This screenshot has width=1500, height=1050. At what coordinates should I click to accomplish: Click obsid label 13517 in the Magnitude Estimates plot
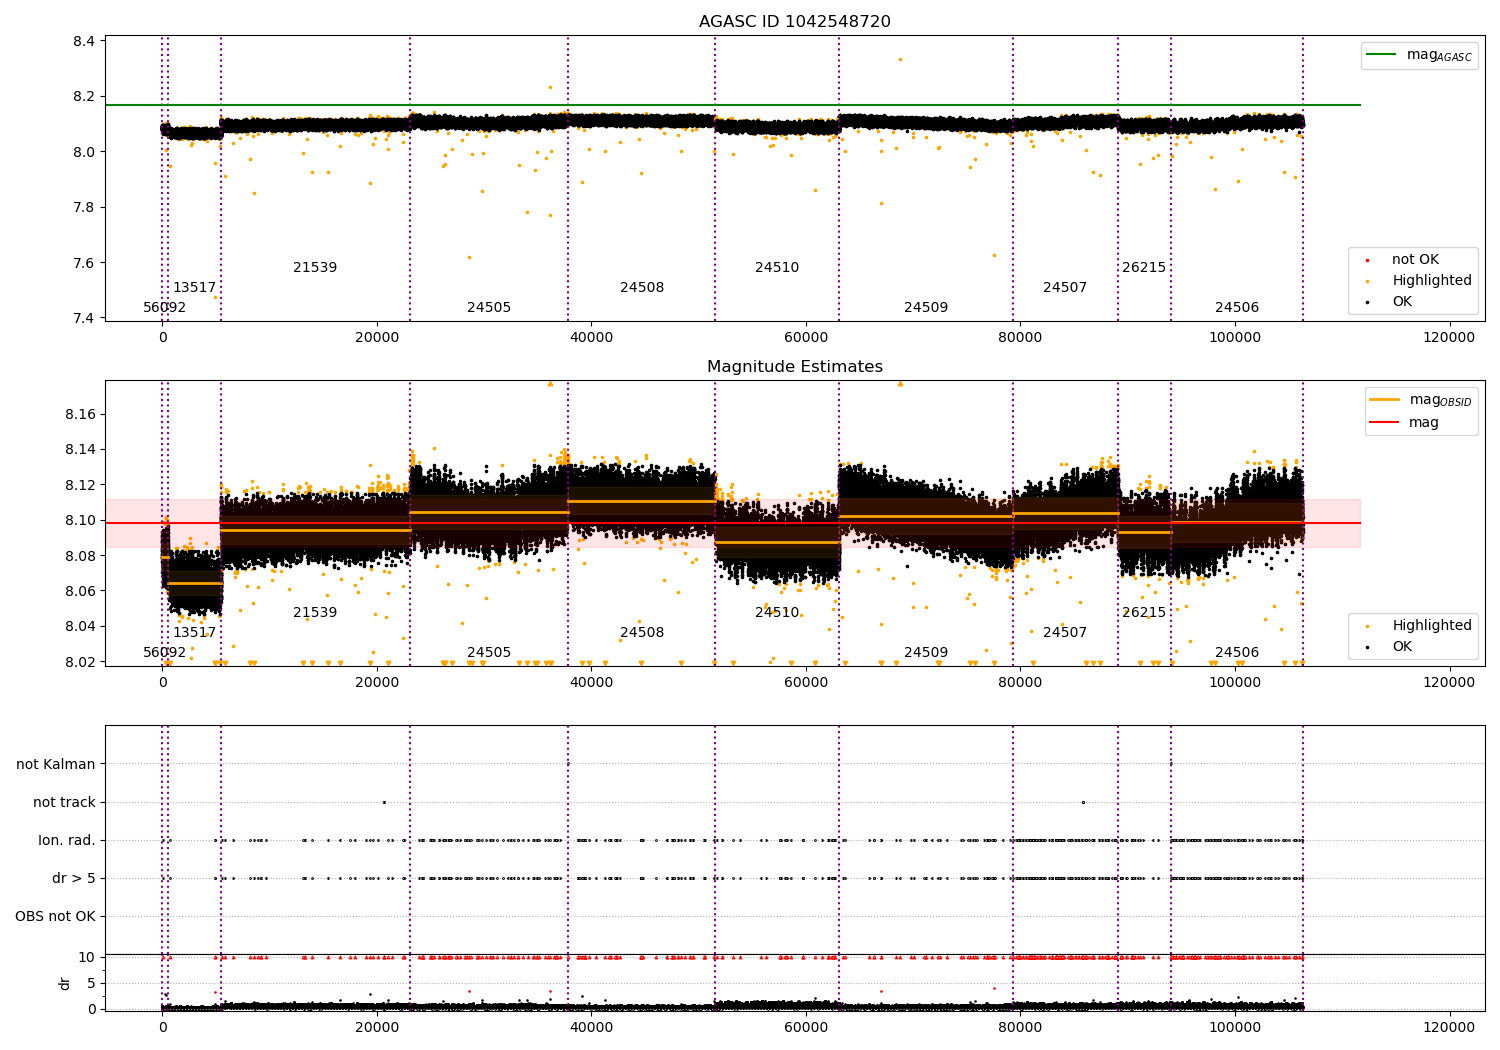(194, 633)
